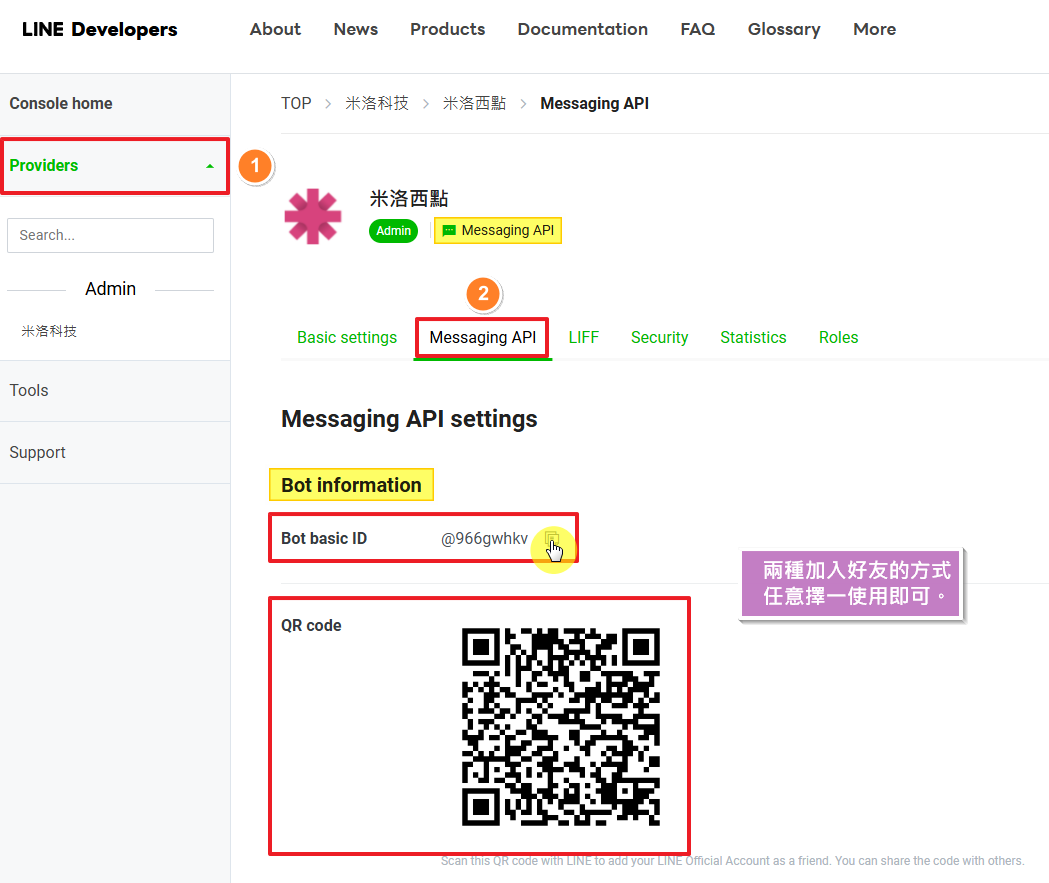
Task: Select the Messaging API tab
Action: [482, 338]
